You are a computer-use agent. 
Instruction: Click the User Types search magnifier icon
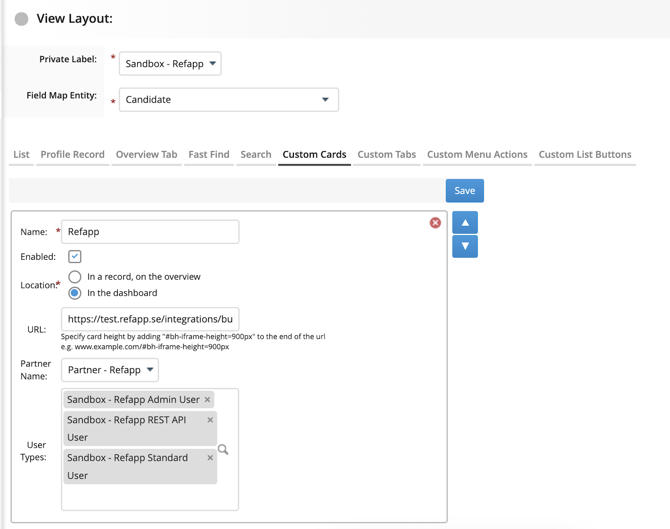pyautogui.click(x=223, y=450)
